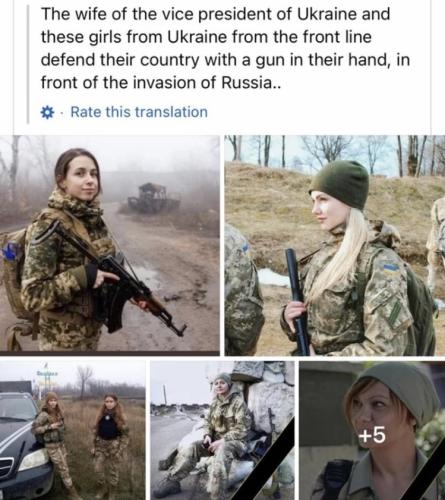Click the black mourning ribbon on sandbag photo
445x500 pixels.
coord(263,460)
